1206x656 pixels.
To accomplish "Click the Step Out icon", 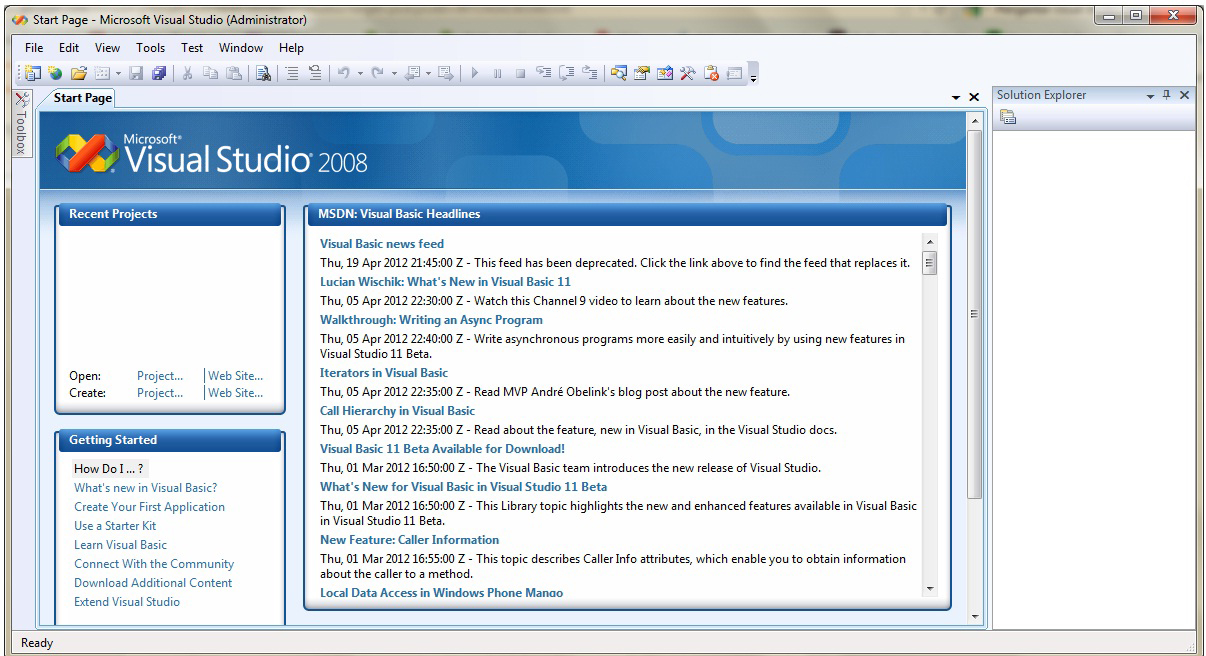I will click(592, 73).
